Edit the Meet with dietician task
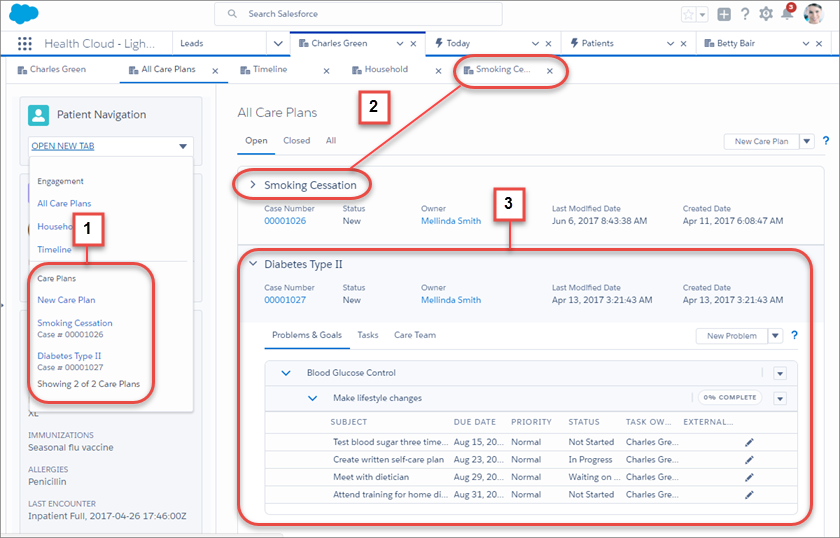 749,477
